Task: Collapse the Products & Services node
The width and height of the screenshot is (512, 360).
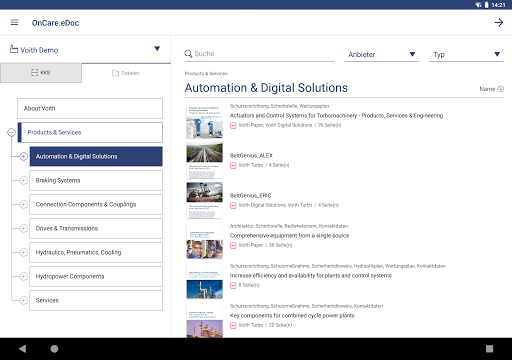Action: (11, 132)
